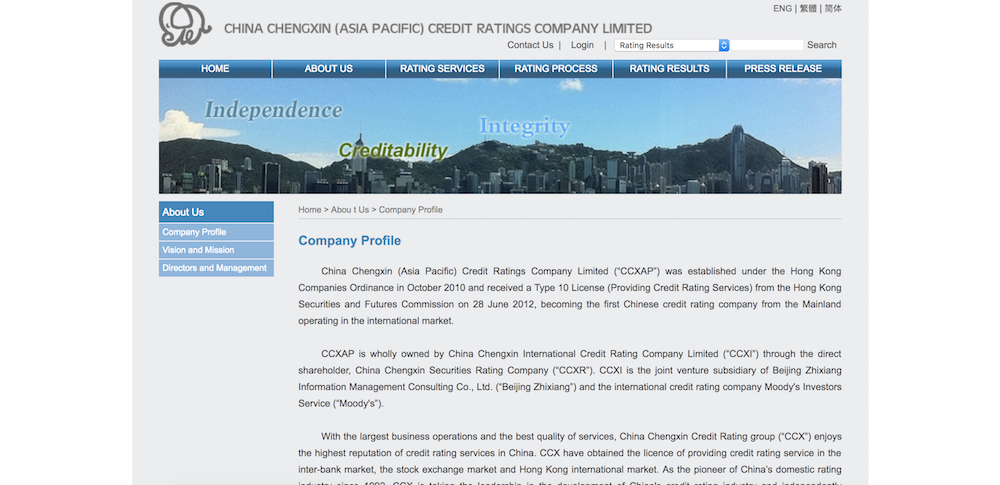This screenshot has height=485, width=1000.
Task: Switch language to Traditional Chinese 繁體
Action: click(808, 9)
